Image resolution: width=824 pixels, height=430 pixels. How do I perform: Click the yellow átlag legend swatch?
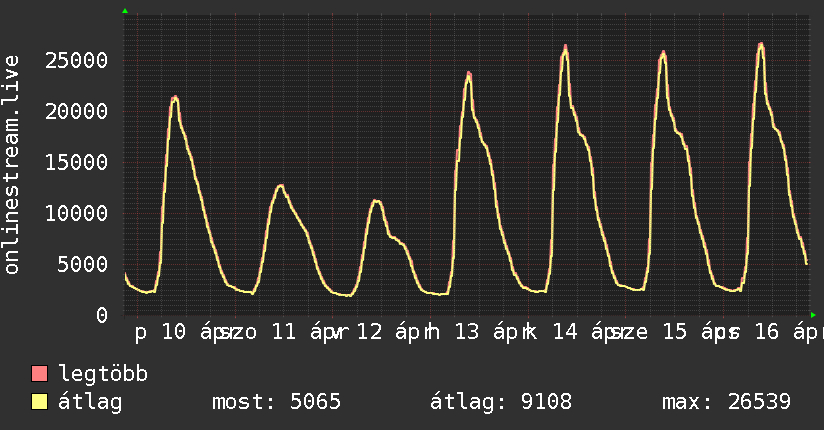click(39, 402)
